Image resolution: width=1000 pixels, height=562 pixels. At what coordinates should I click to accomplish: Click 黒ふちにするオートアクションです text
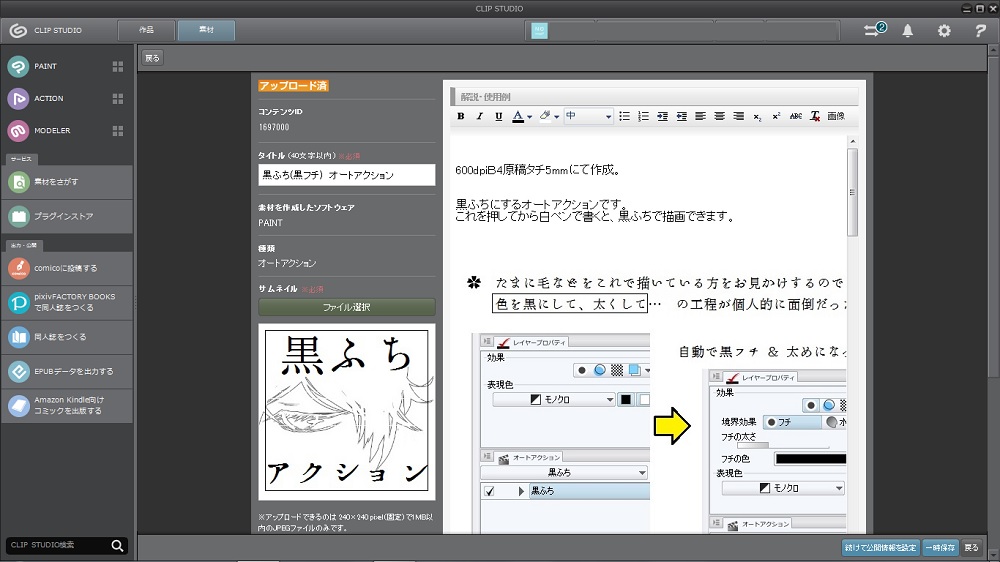tap(542, 205)
